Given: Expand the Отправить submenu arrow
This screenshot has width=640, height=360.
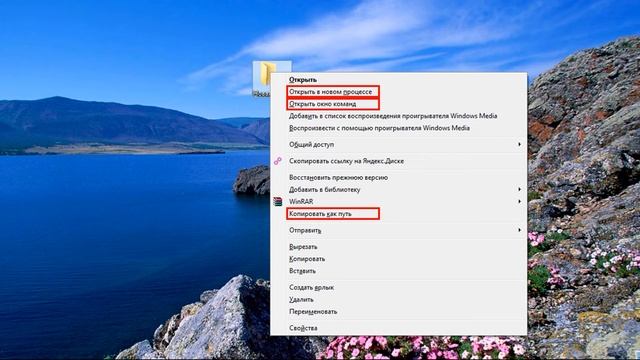Looking at the screenshot, I should [x=519, y=230].
